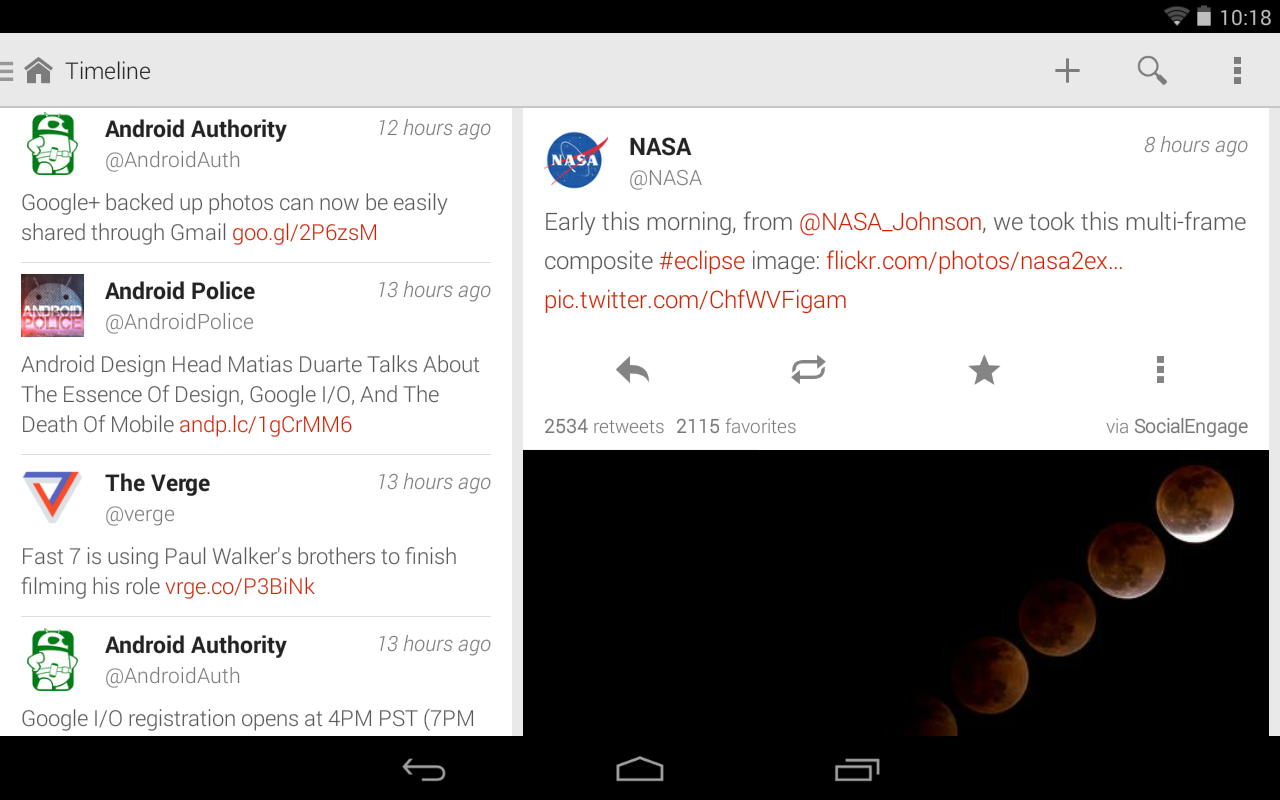Compose a new tweet with plus icon
The image size is (1280, 800).
(1067, 71)
